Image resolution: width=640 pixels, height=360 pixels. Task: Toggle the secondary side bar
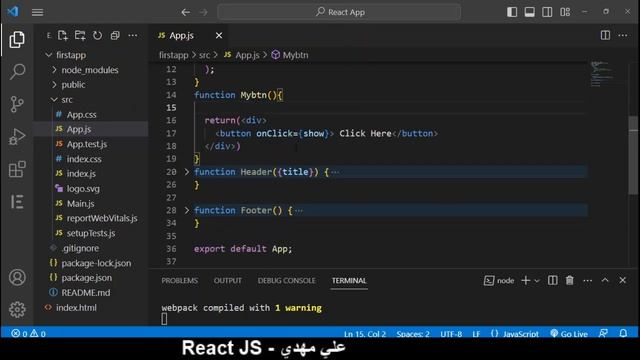pyautogui.click(x=547, y=12)
